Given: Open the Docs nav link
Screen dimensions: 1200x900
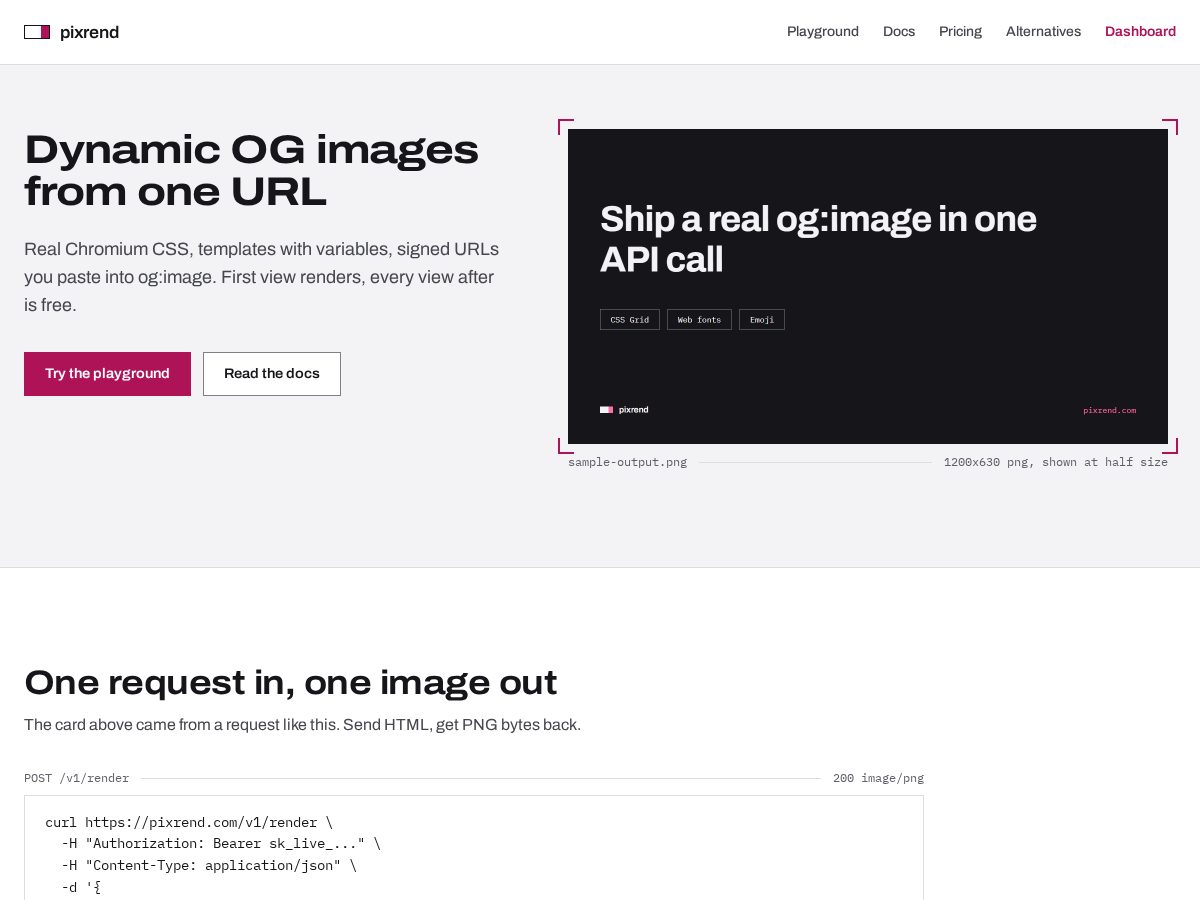Looking at the screenshot, I should coord(899,31).
